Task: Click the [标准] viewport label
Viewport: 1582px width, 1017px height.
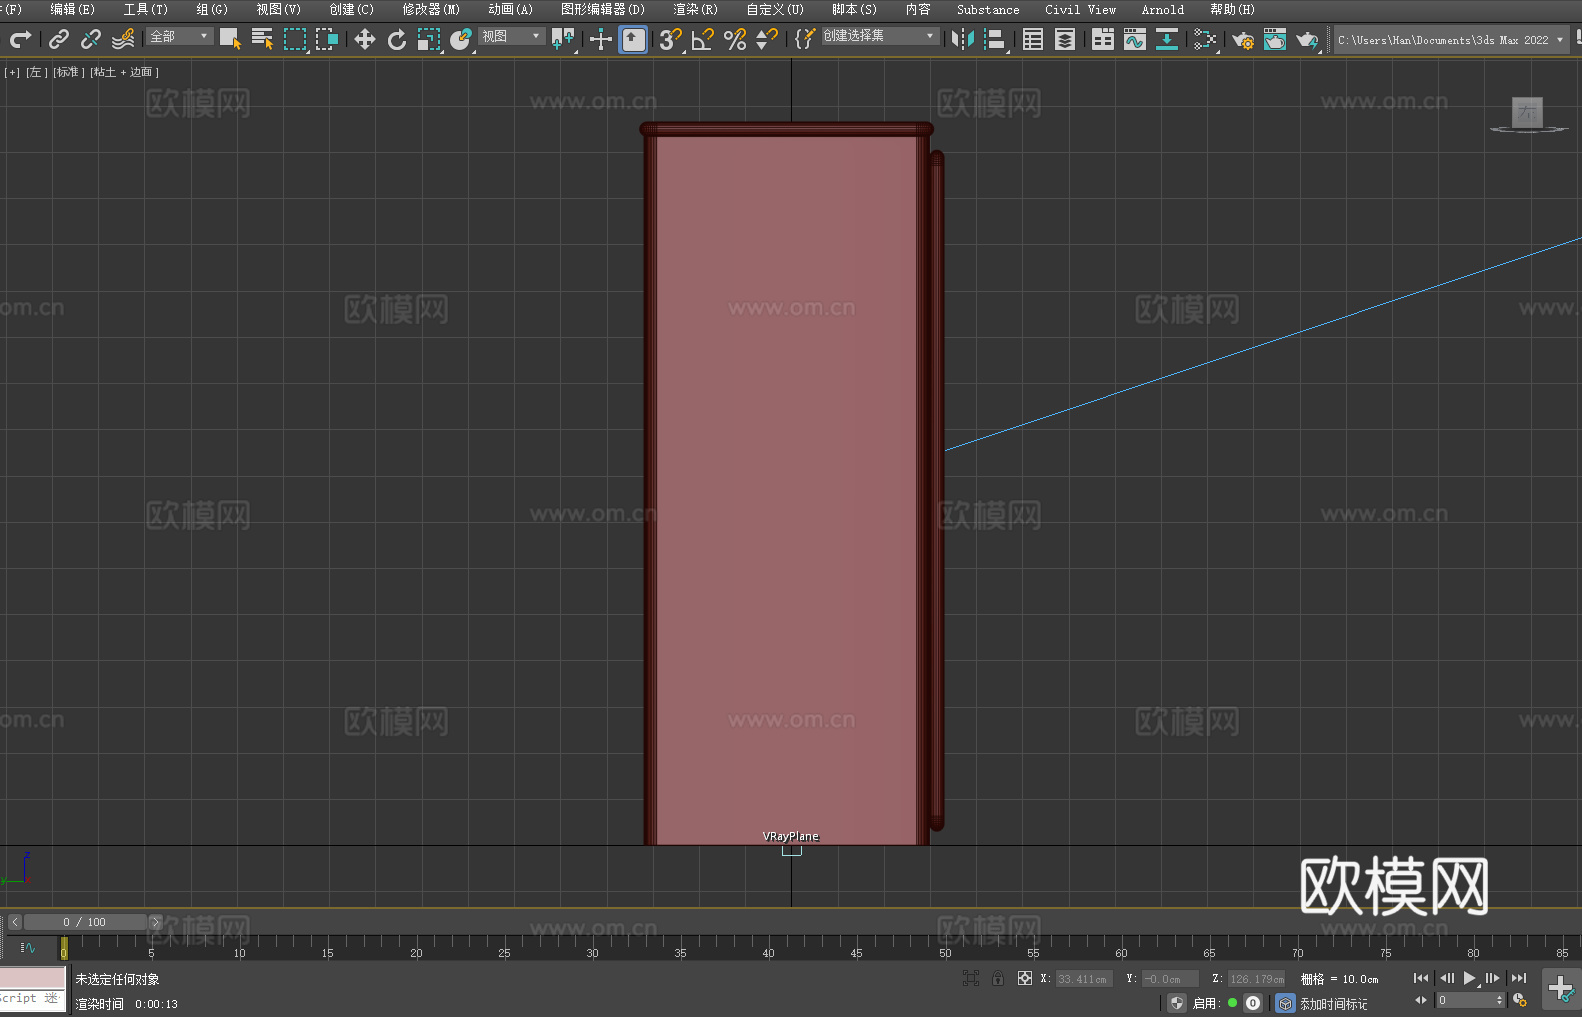Action: pos(68,72)
